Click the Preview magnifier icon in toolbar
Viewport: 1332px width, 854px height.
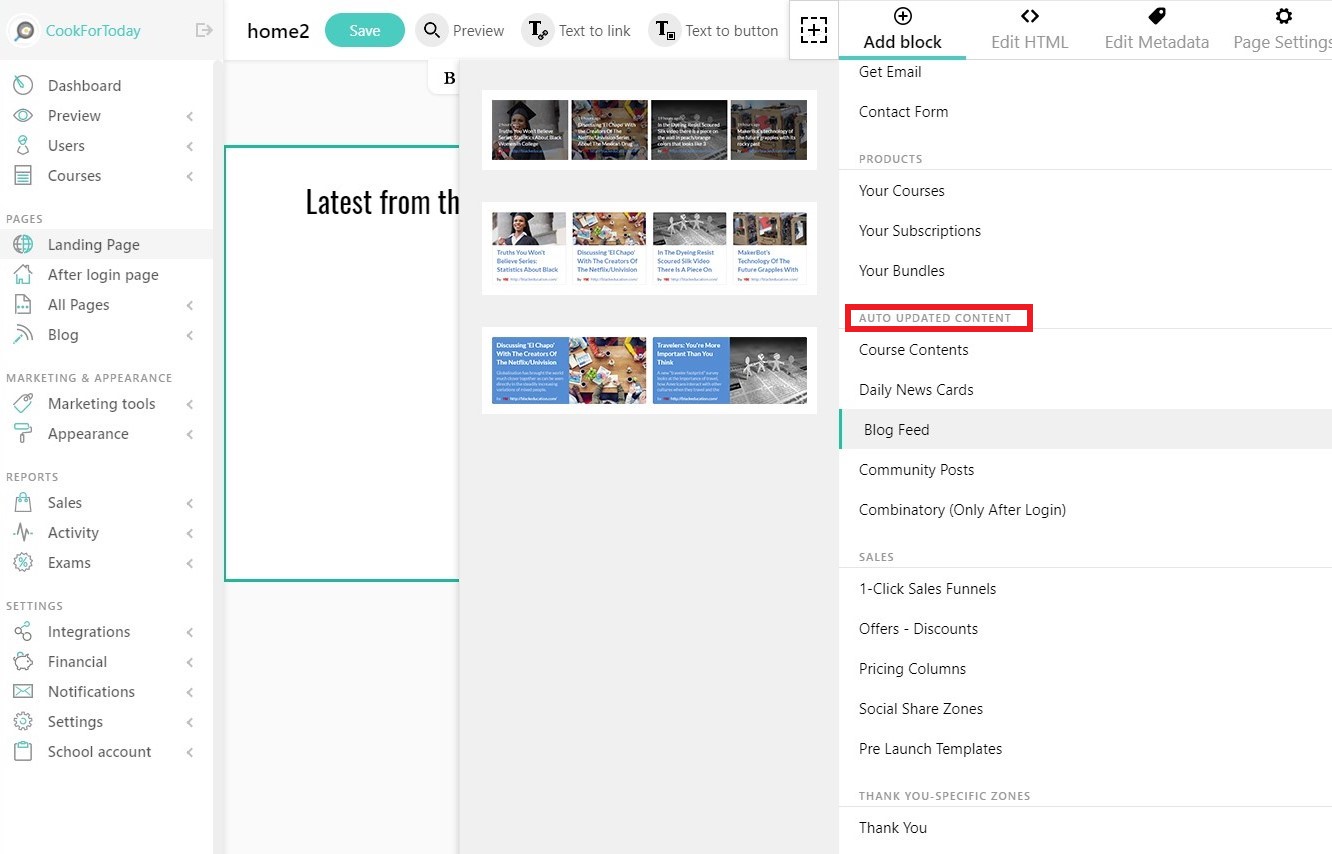[432, 31]
